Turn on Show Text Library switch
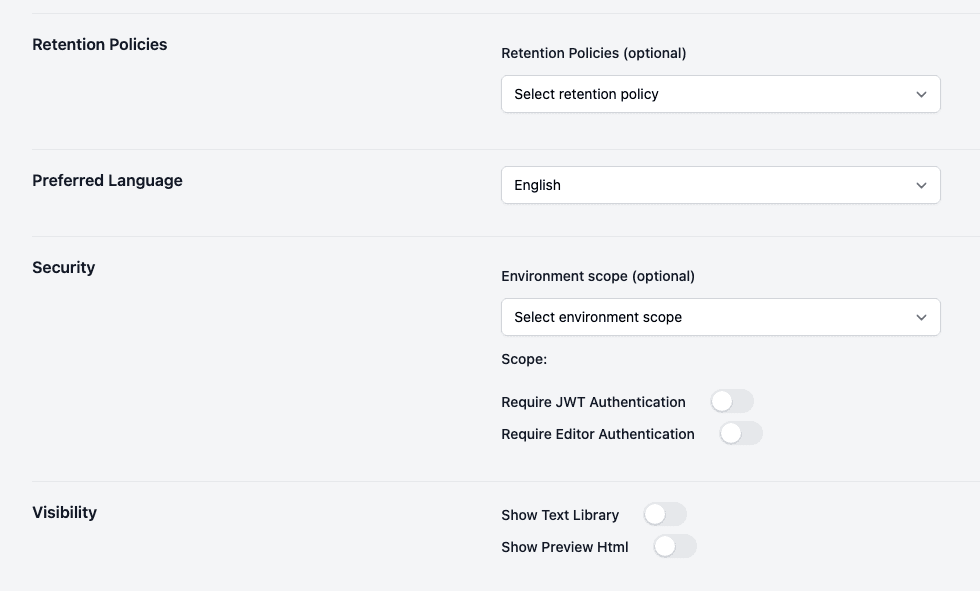 click(x=665, y=515)
